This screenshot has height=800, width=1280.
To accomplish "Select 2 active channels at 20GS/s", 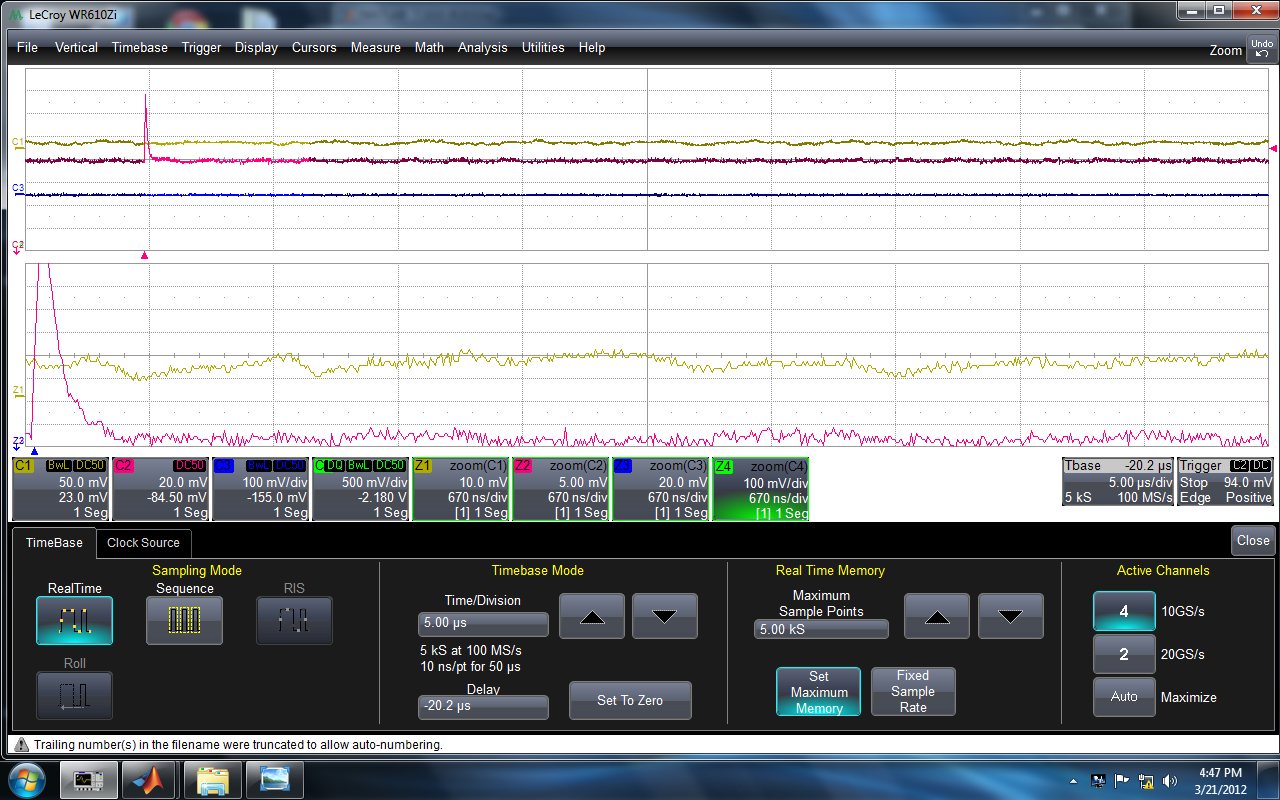I will 1123,654.
